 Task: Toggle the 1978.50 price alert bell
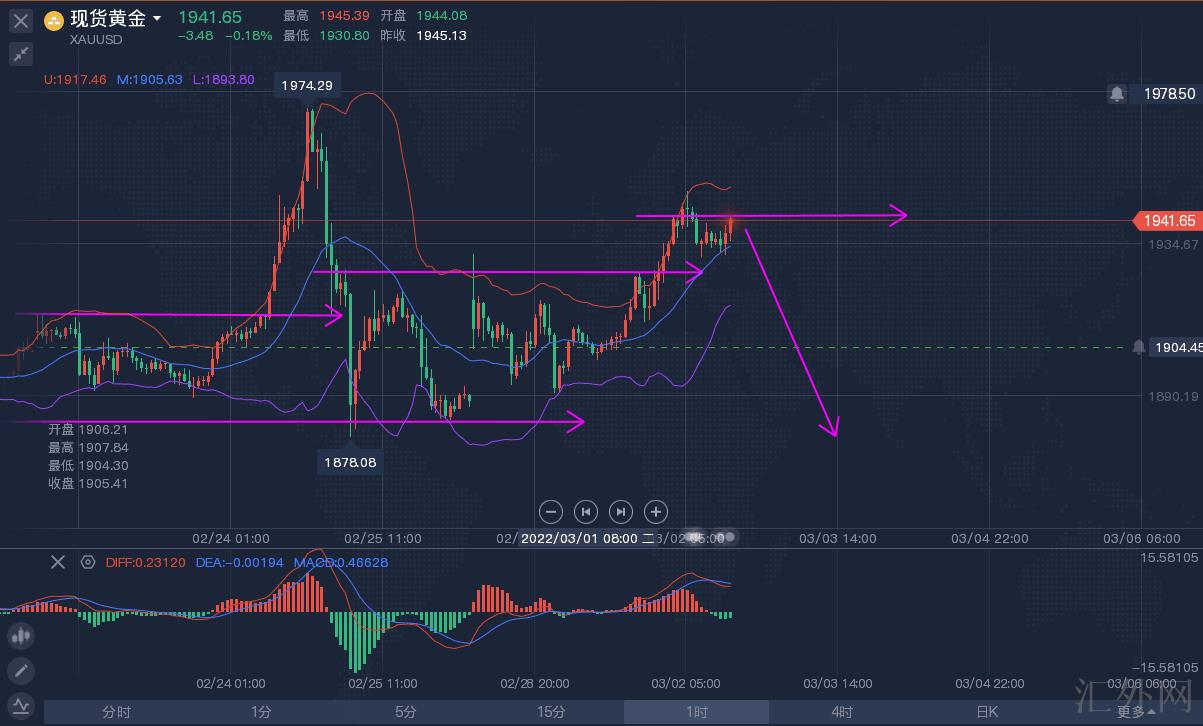point(1117,93)
